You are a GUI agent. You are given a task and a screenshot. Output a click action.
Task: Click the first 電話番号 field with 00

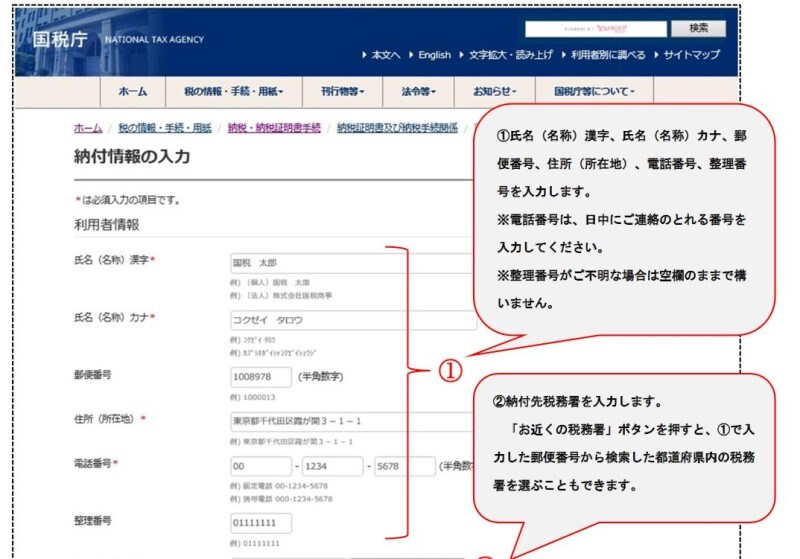click(261, 466)
